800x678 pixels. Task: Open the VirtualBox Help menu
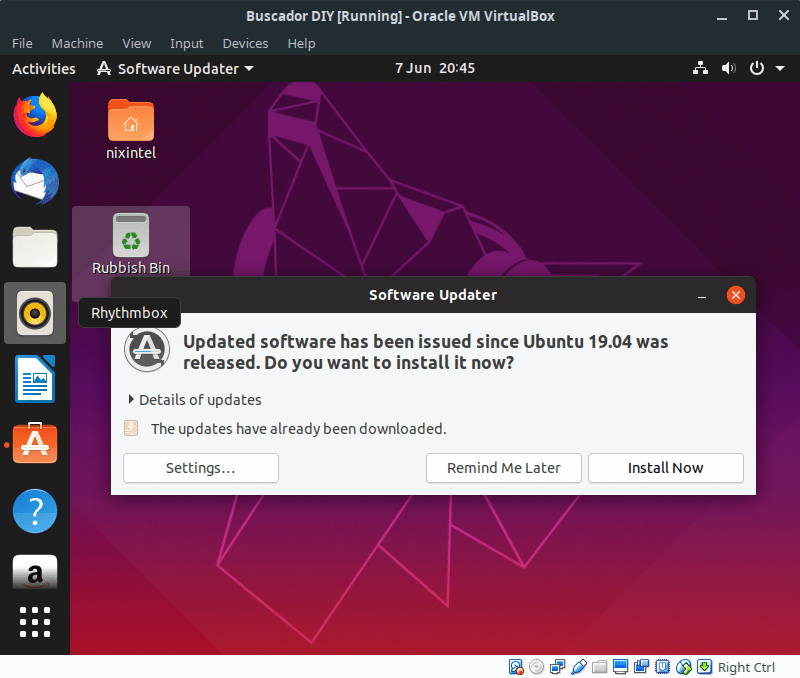[301, 44]
